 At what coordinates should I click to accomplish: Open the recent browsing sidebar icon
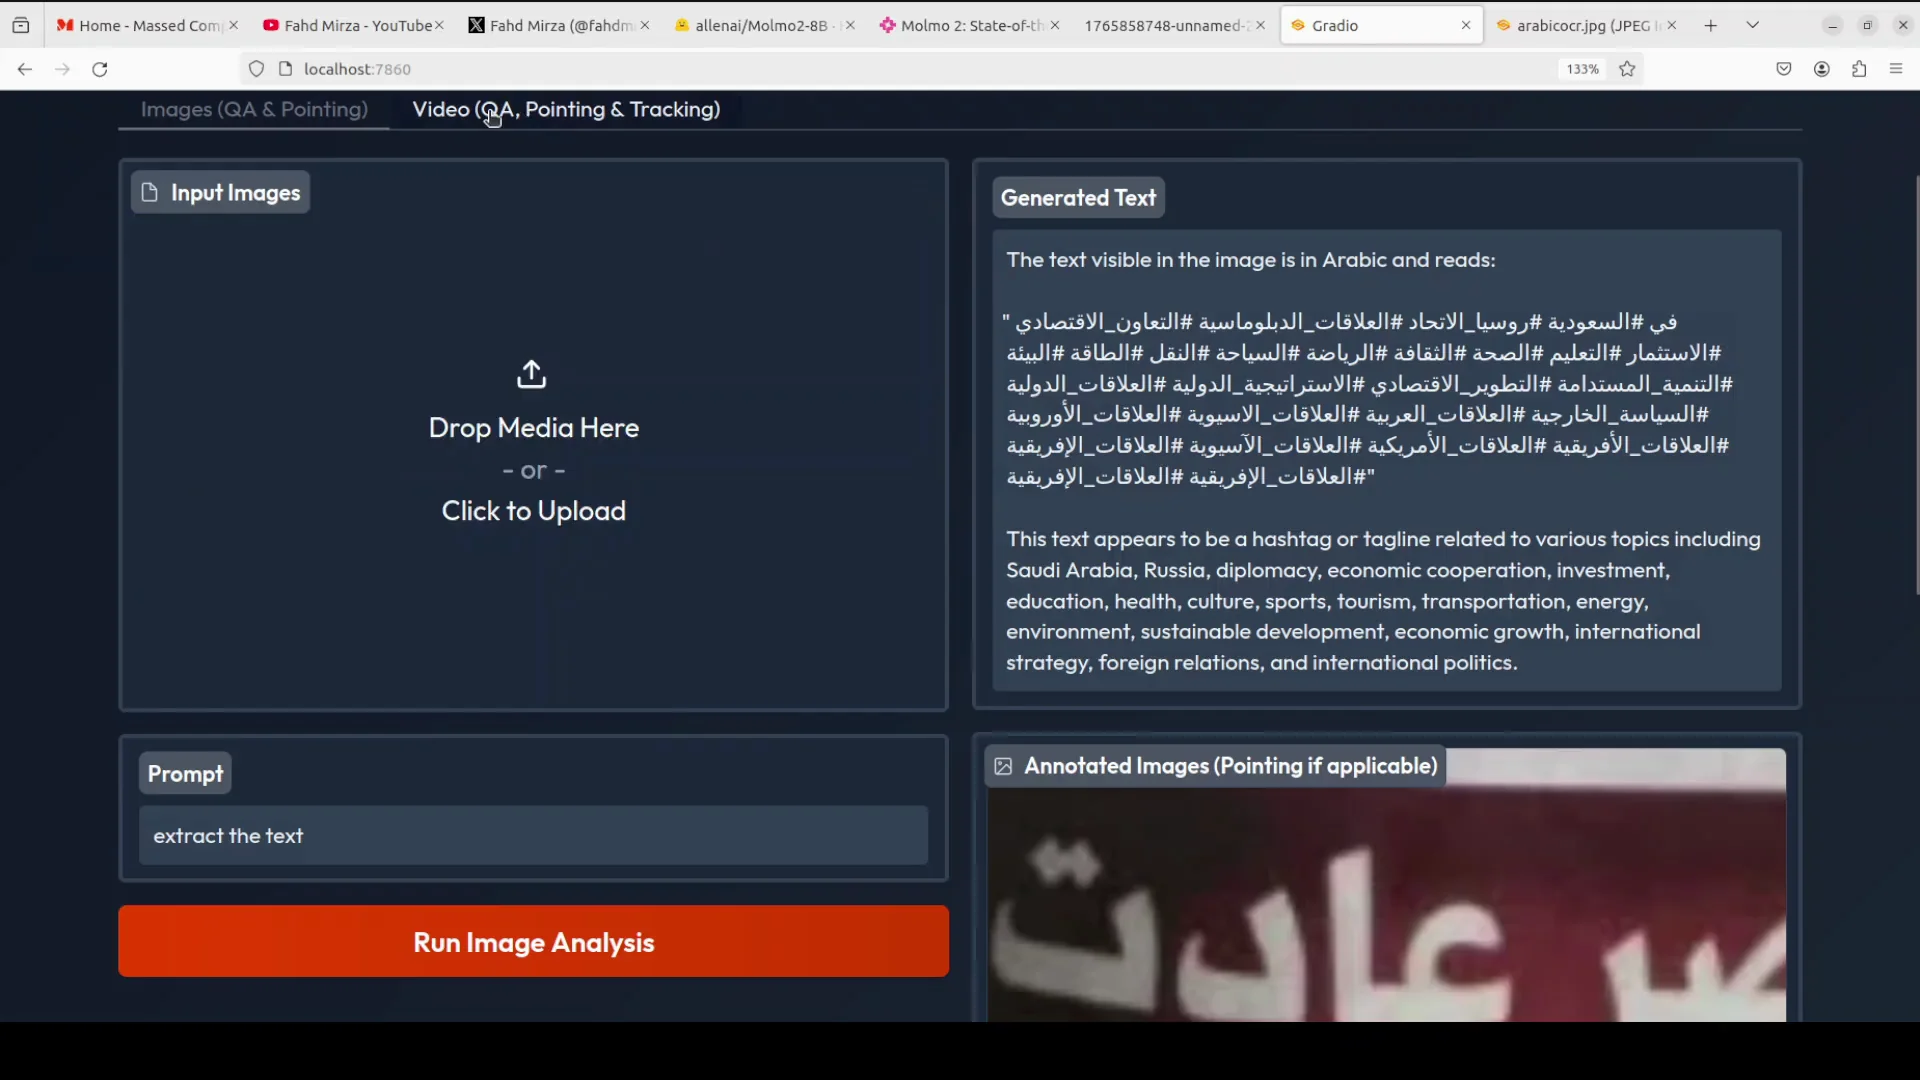(21, 25)
